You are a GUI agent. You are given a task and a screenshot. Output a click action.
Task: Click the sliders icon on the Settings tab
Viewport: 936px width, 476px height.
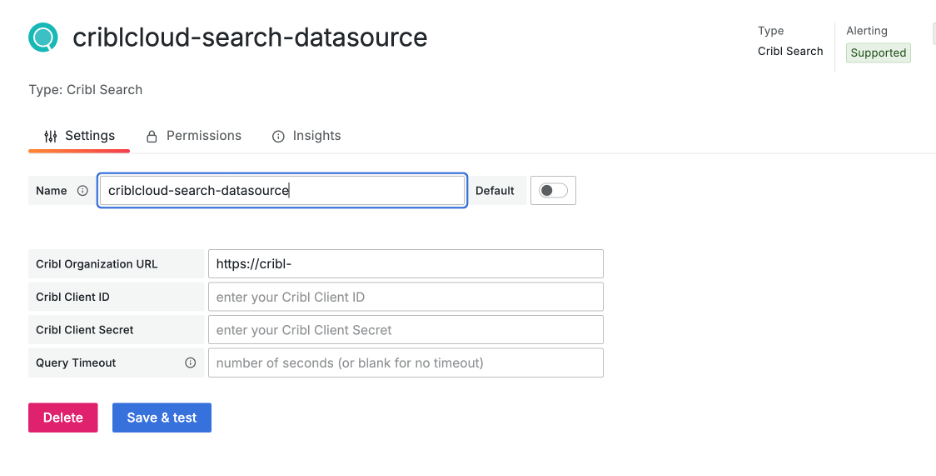click(50, 136)
